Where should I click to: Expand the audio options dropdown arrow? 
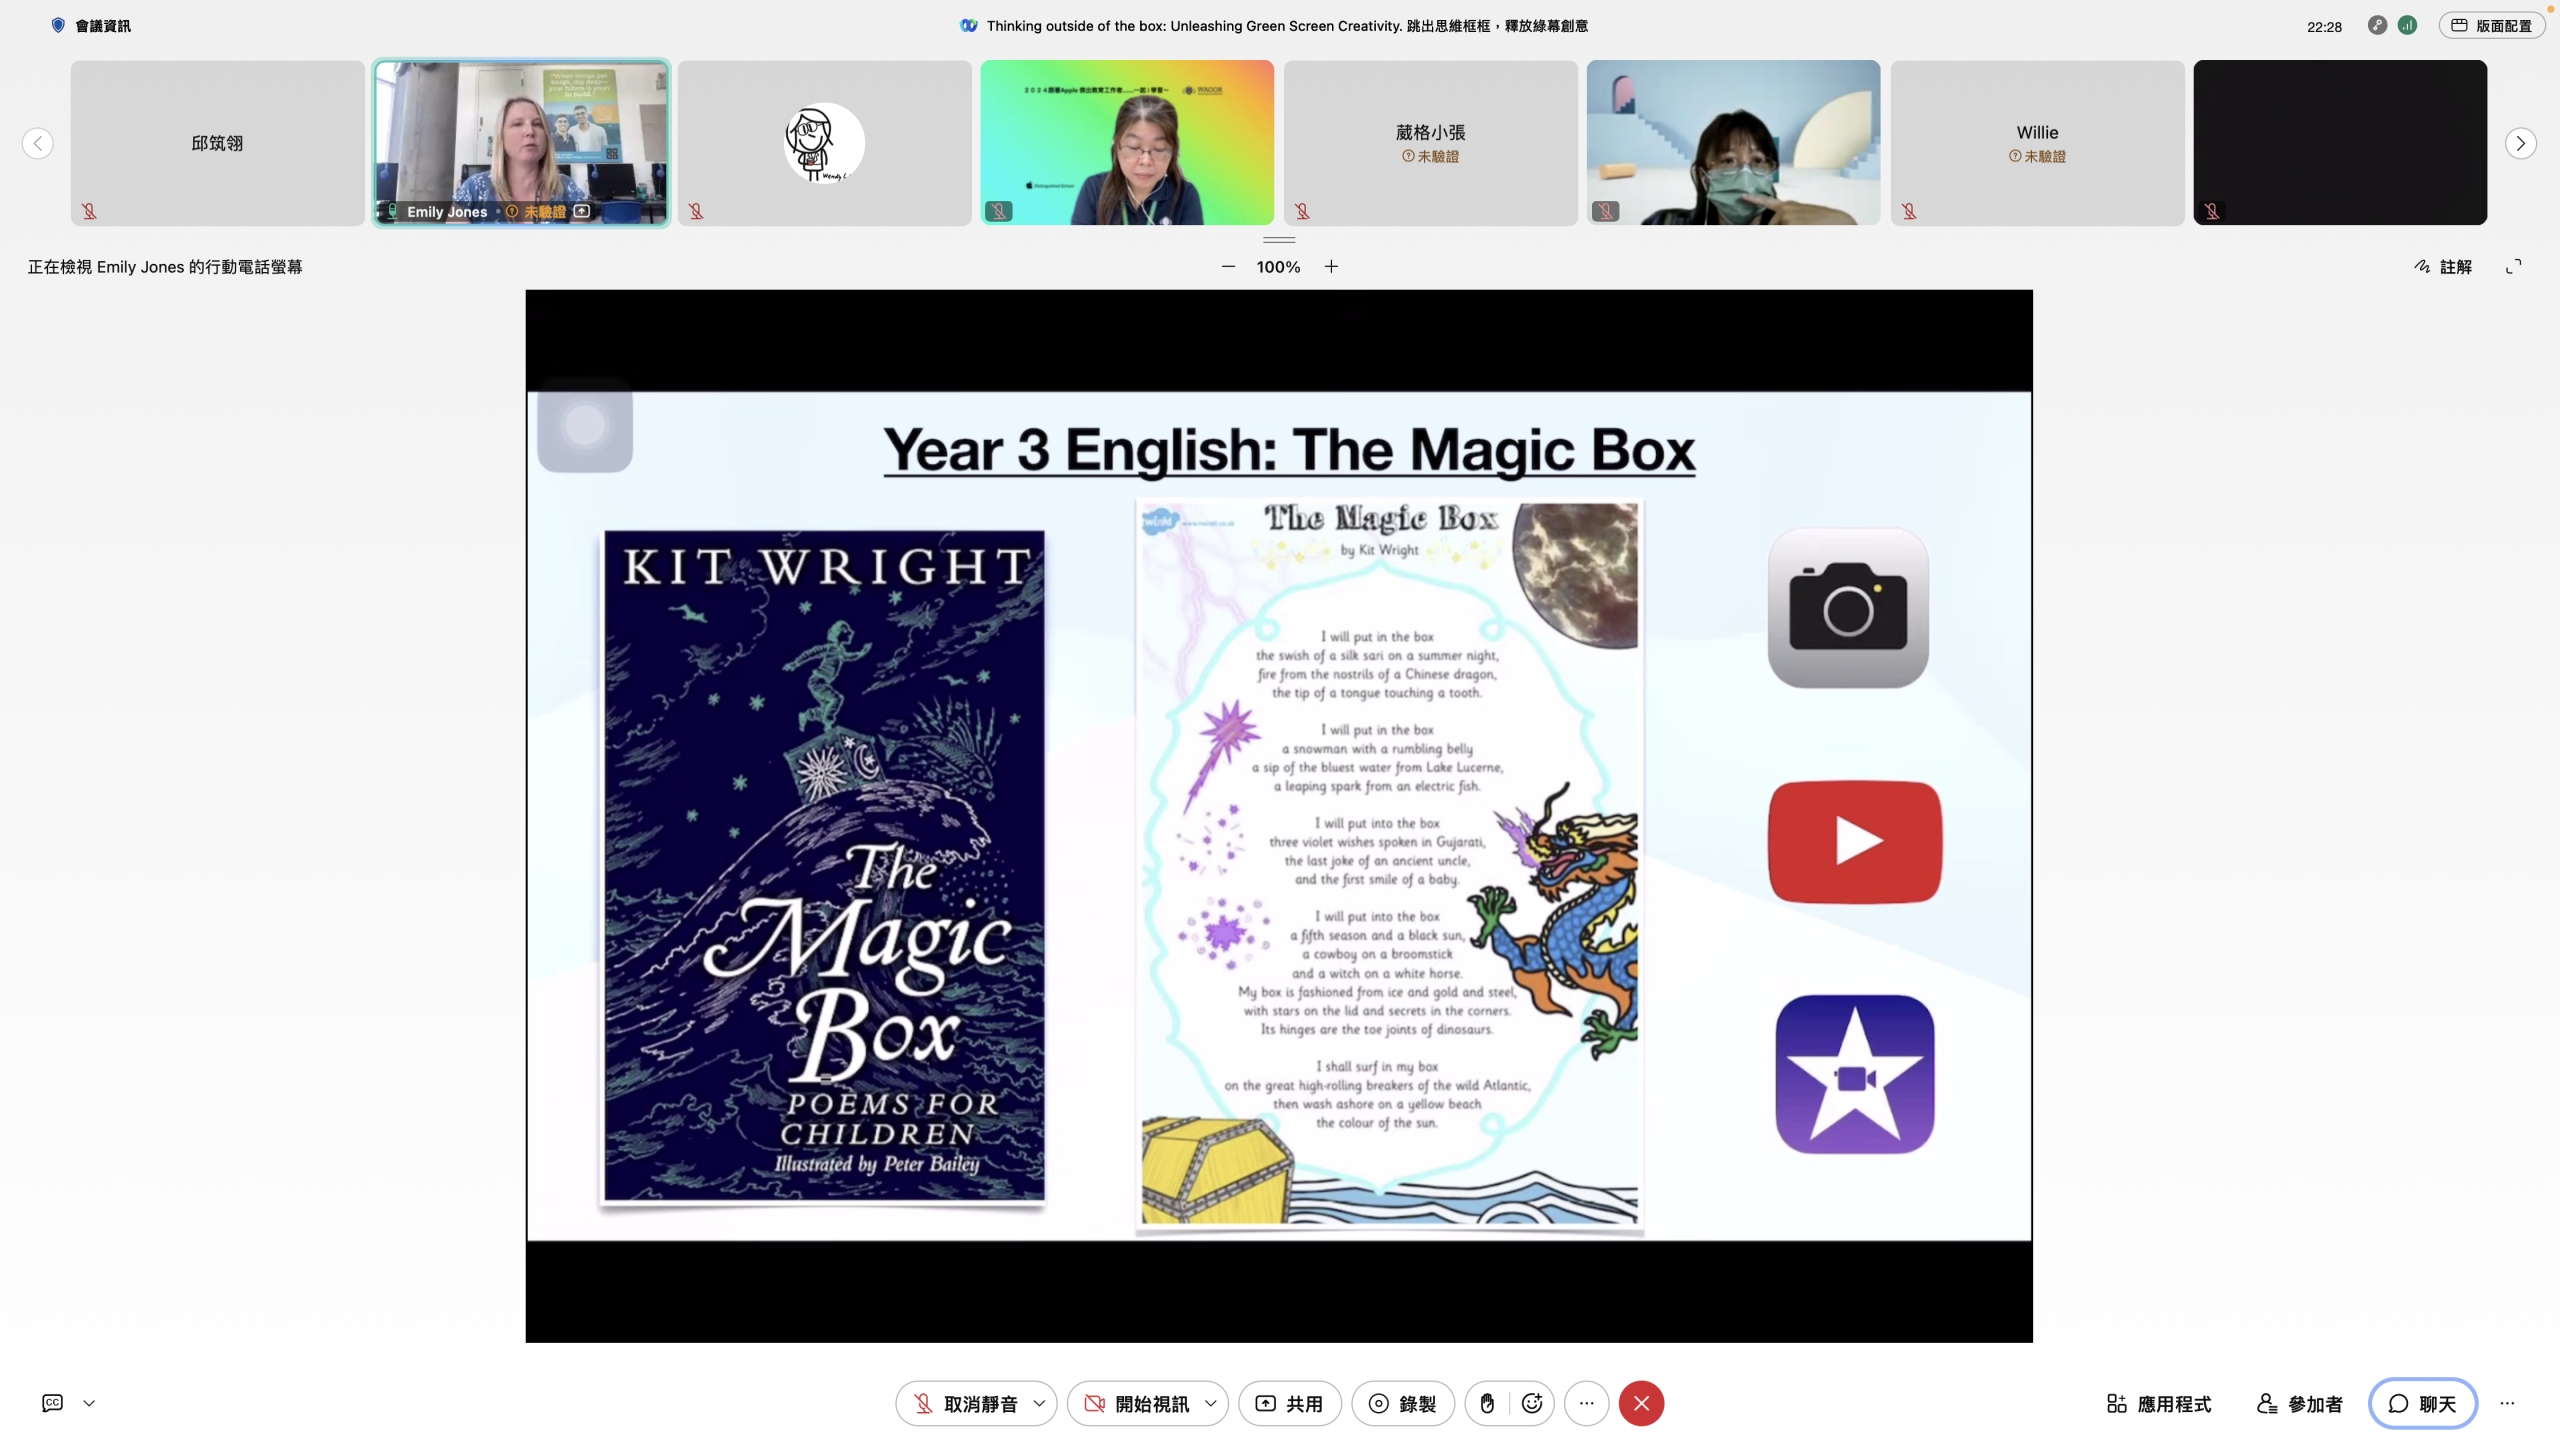coord(1039,1403)
